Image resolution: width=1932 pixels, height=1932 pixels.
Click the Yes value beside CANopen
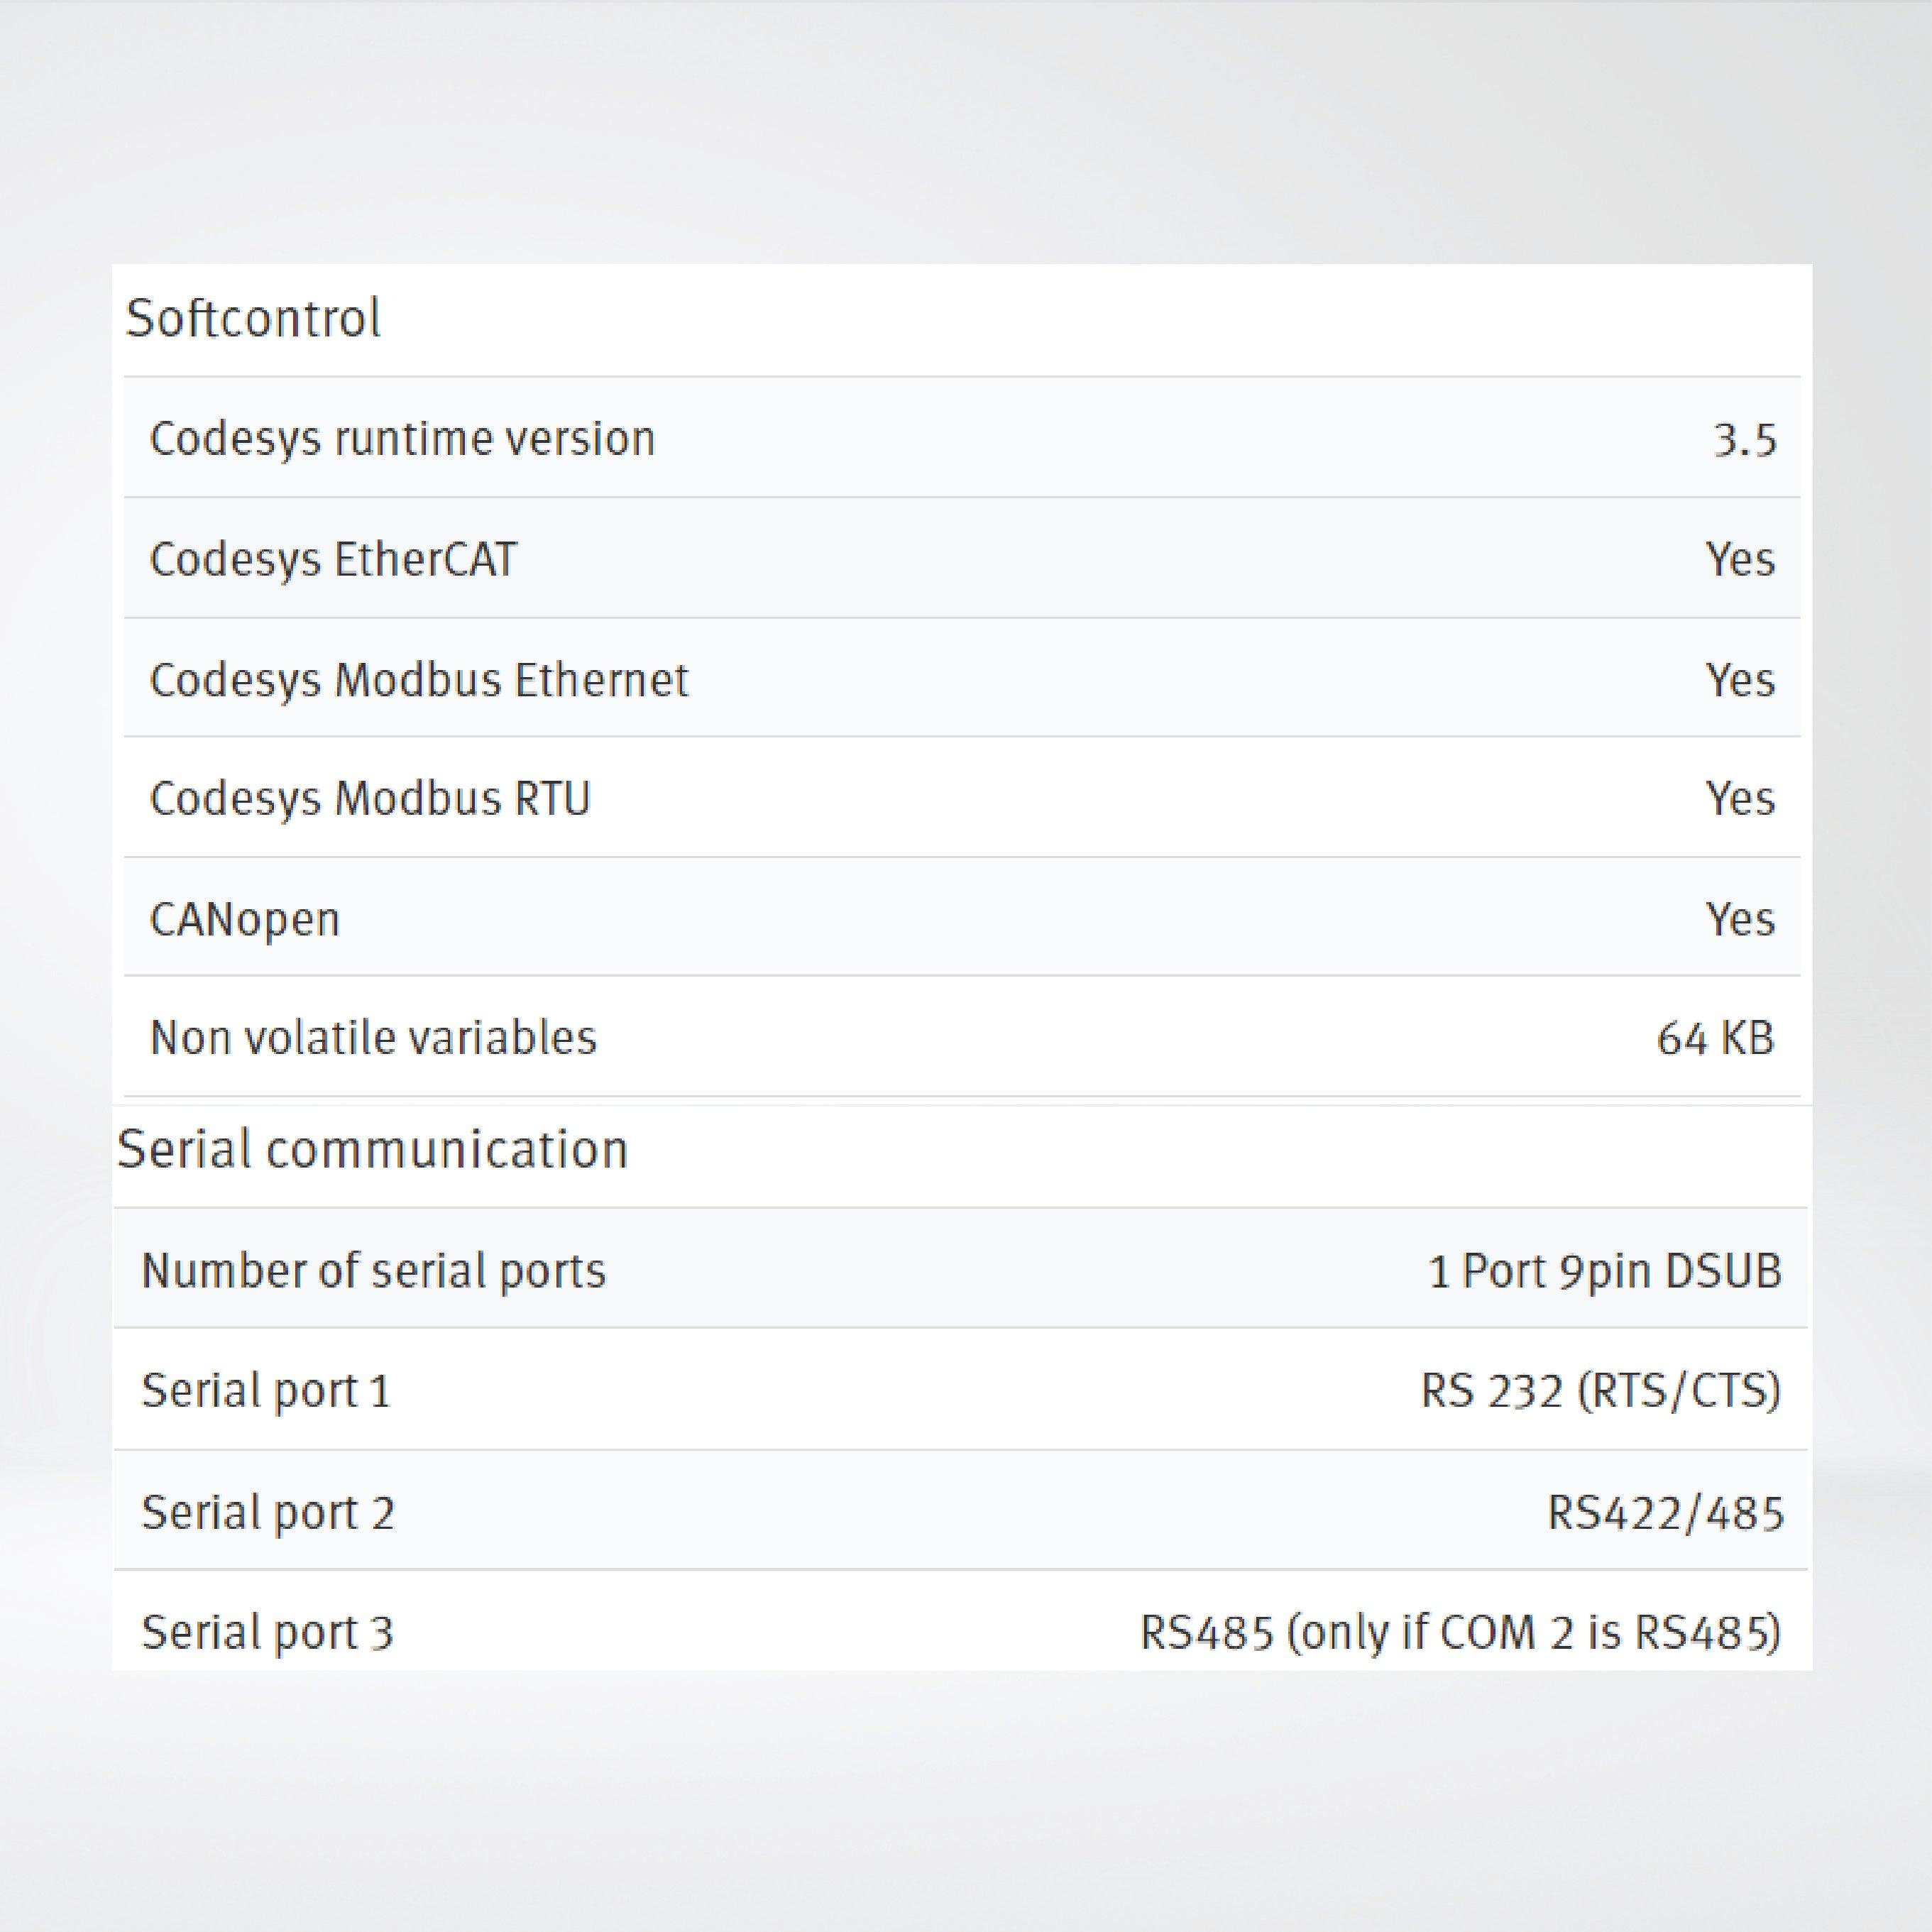[1740, 919]
